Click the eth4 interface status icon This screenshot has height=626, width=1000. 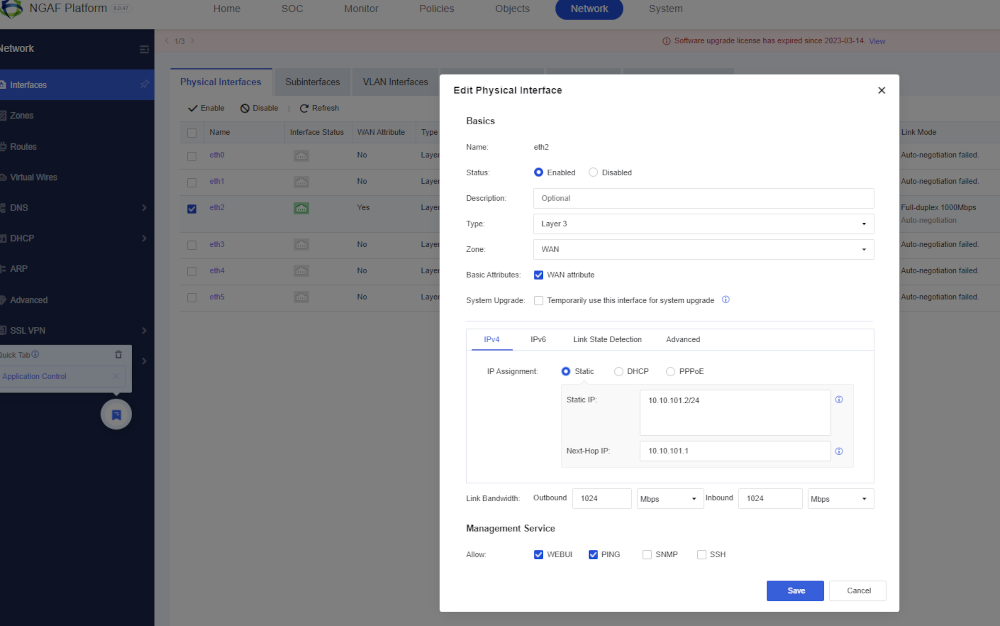301,271
